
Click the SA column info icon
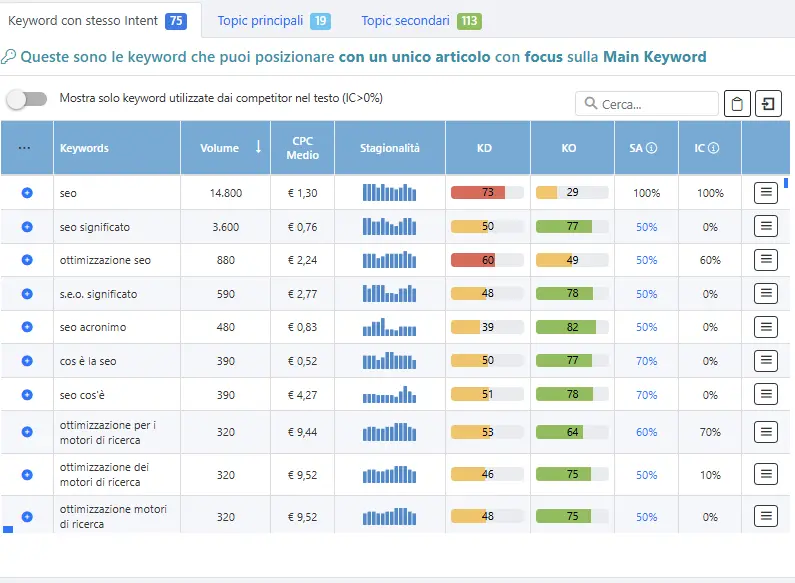(x=652, y=148)
